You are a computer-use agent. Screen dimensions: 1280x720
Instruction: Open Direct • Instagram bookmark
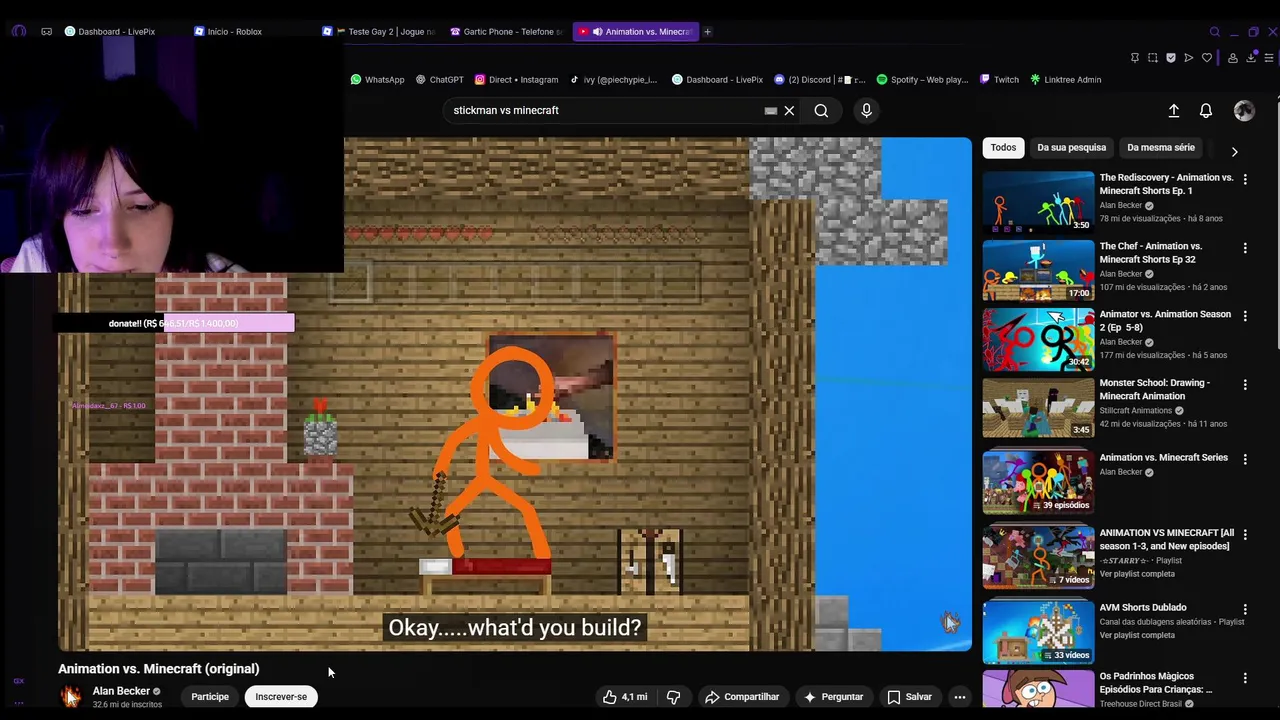pyautogui.click(x=516, y=80)
